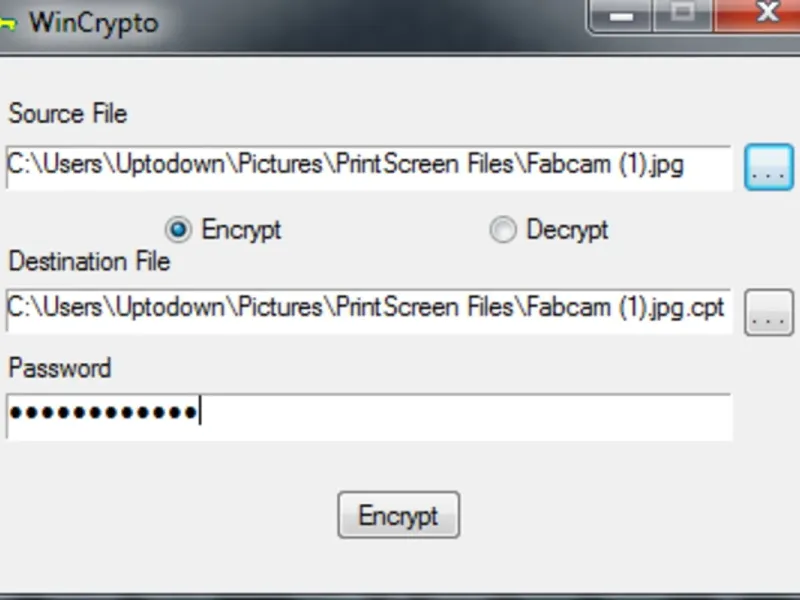Switch to Decrypt mode radio option
The height and width of the screenshot is (600, 800).
tap(503, 231)
